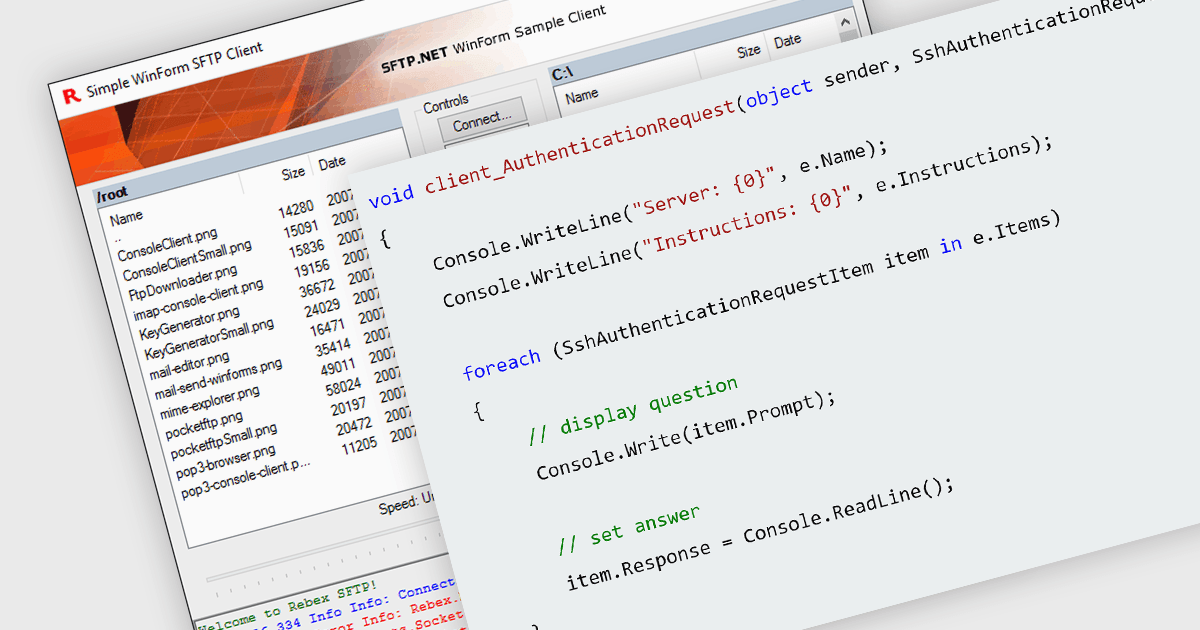Click the 'foreach' keyword in the code
This screenshot has width=1200, height=630.
[502, 365]
